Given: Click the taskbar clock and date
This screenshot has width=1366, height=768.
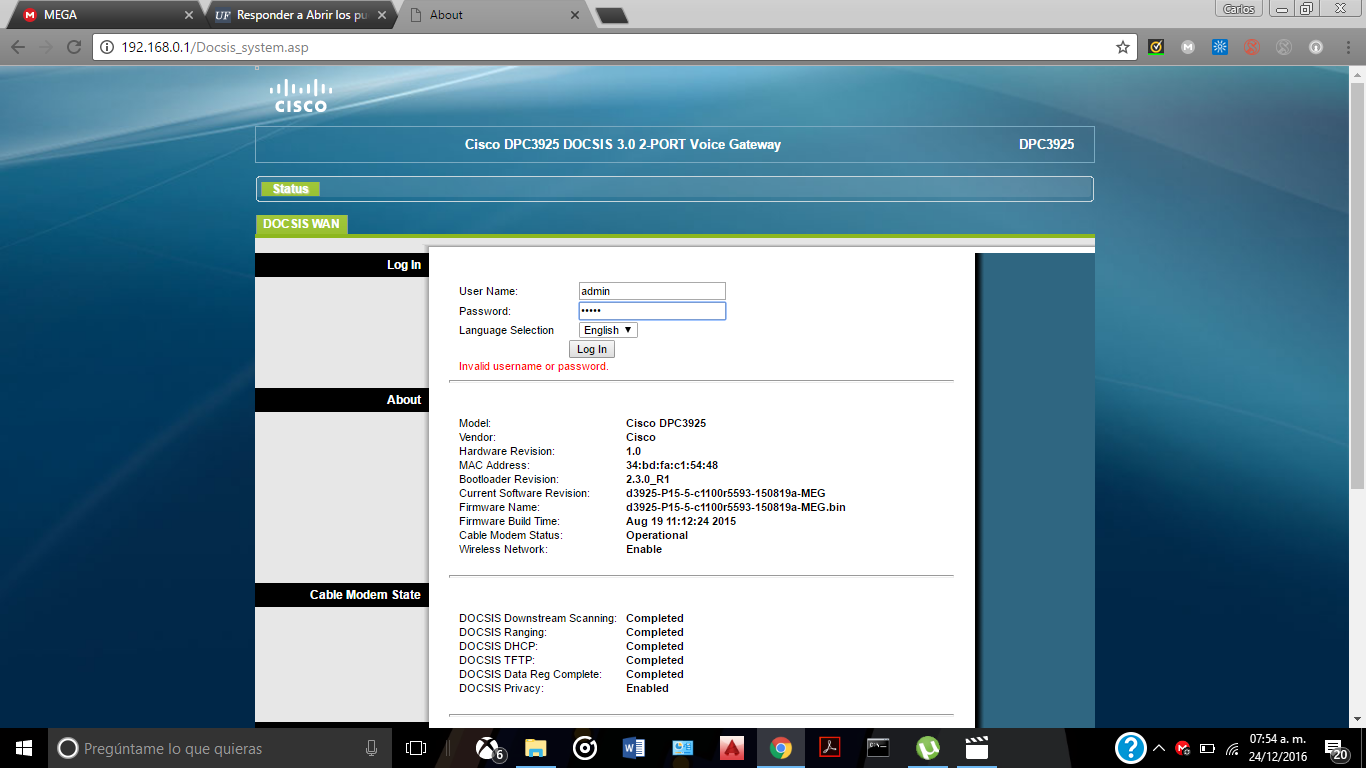Looking at the screenshot, I should [1277, 748].
